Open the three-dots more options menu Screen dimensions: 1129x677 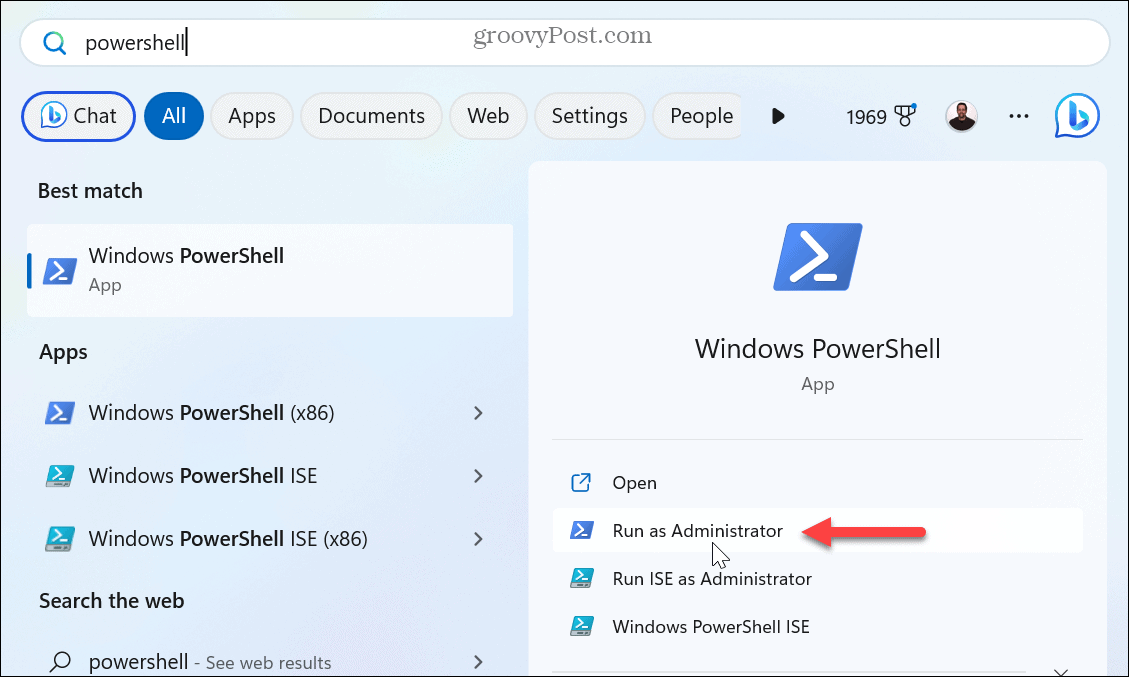coord(1019,116)
